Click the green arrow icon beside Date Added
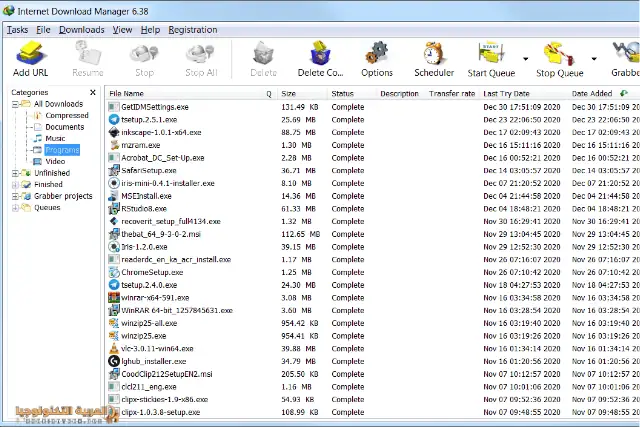The height and width of the screenshot is (427, 640). pos(624,93)
